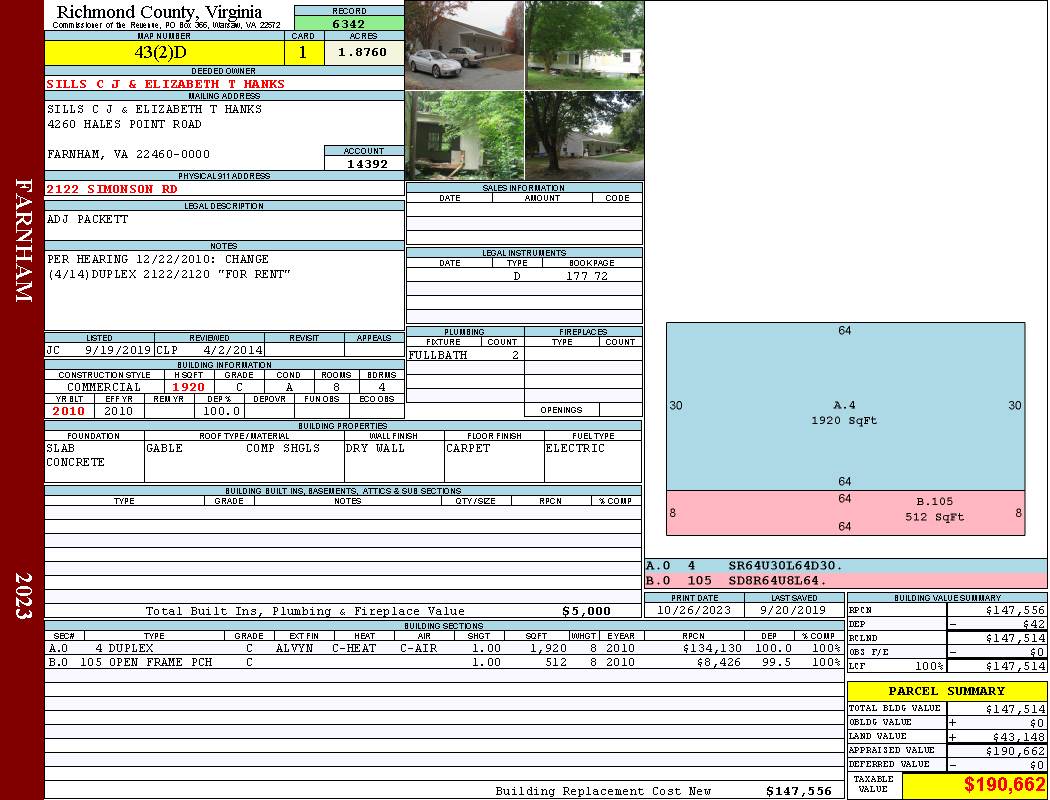
Task: Click LAND VALUE $43,148
Action: pyautogui.click(x=1019, y=737)
